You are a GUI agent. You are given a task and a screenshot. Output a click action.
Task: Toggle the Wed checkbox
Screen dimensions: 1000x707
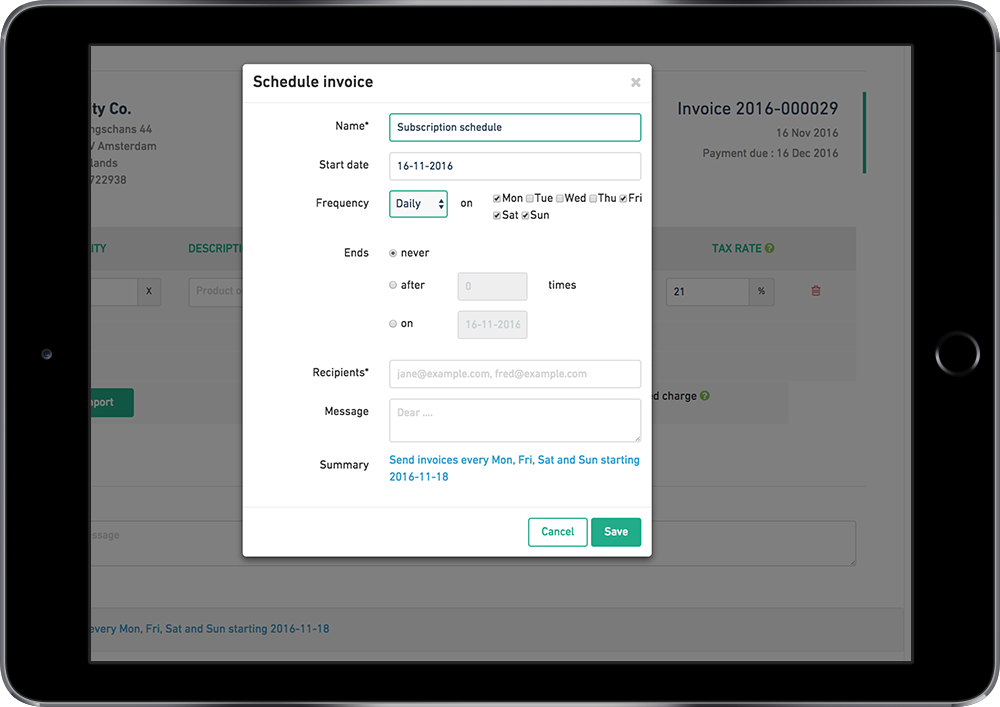(x=559, y=198)
